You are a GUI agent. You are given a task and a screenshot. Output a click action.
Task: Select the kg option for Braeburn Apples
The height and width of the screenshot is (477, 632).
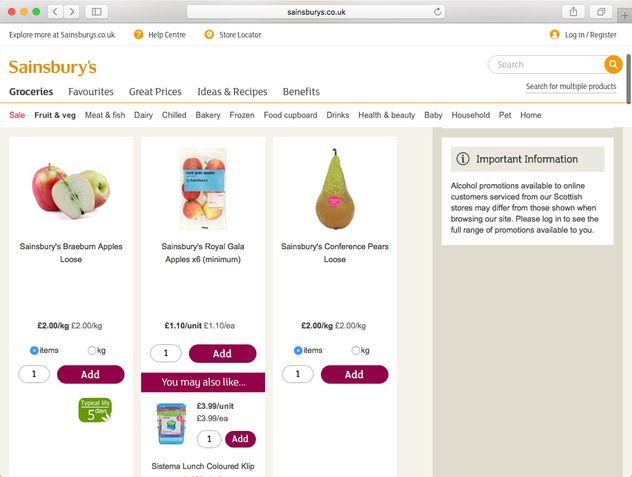coord(93,350)
